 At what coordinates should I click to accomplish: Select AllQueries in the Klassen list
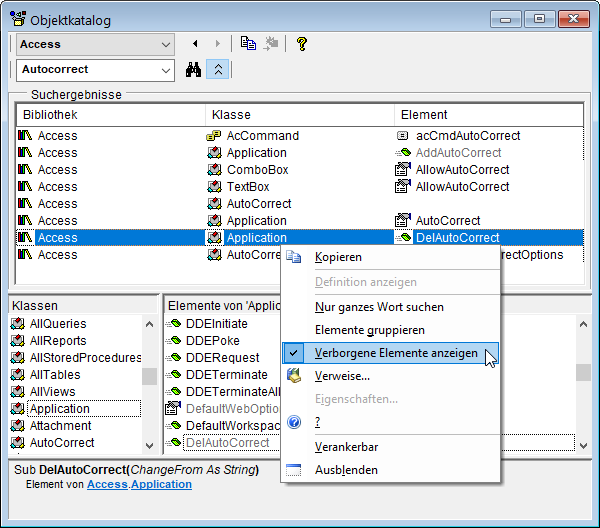tap(58, 324)
